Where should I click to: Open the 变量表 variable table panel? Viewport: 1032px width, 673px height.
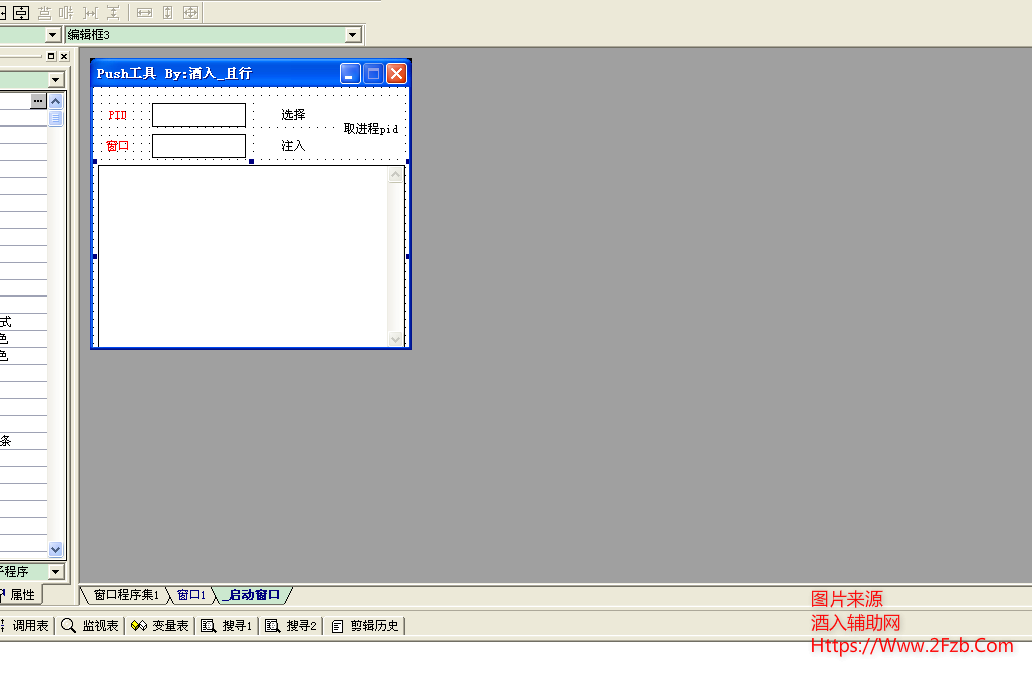pyautogui.click(x=160, y=625)
